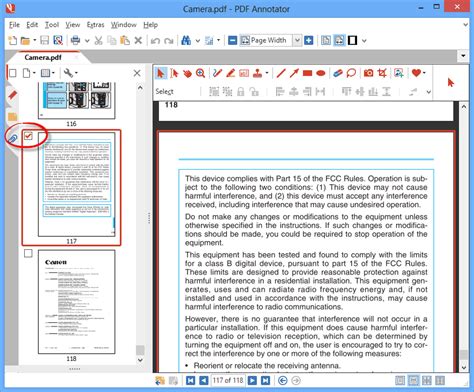This screenshot has height=392, width=474.
Task: Toggle single page layout in status bar
Action: 400,380
